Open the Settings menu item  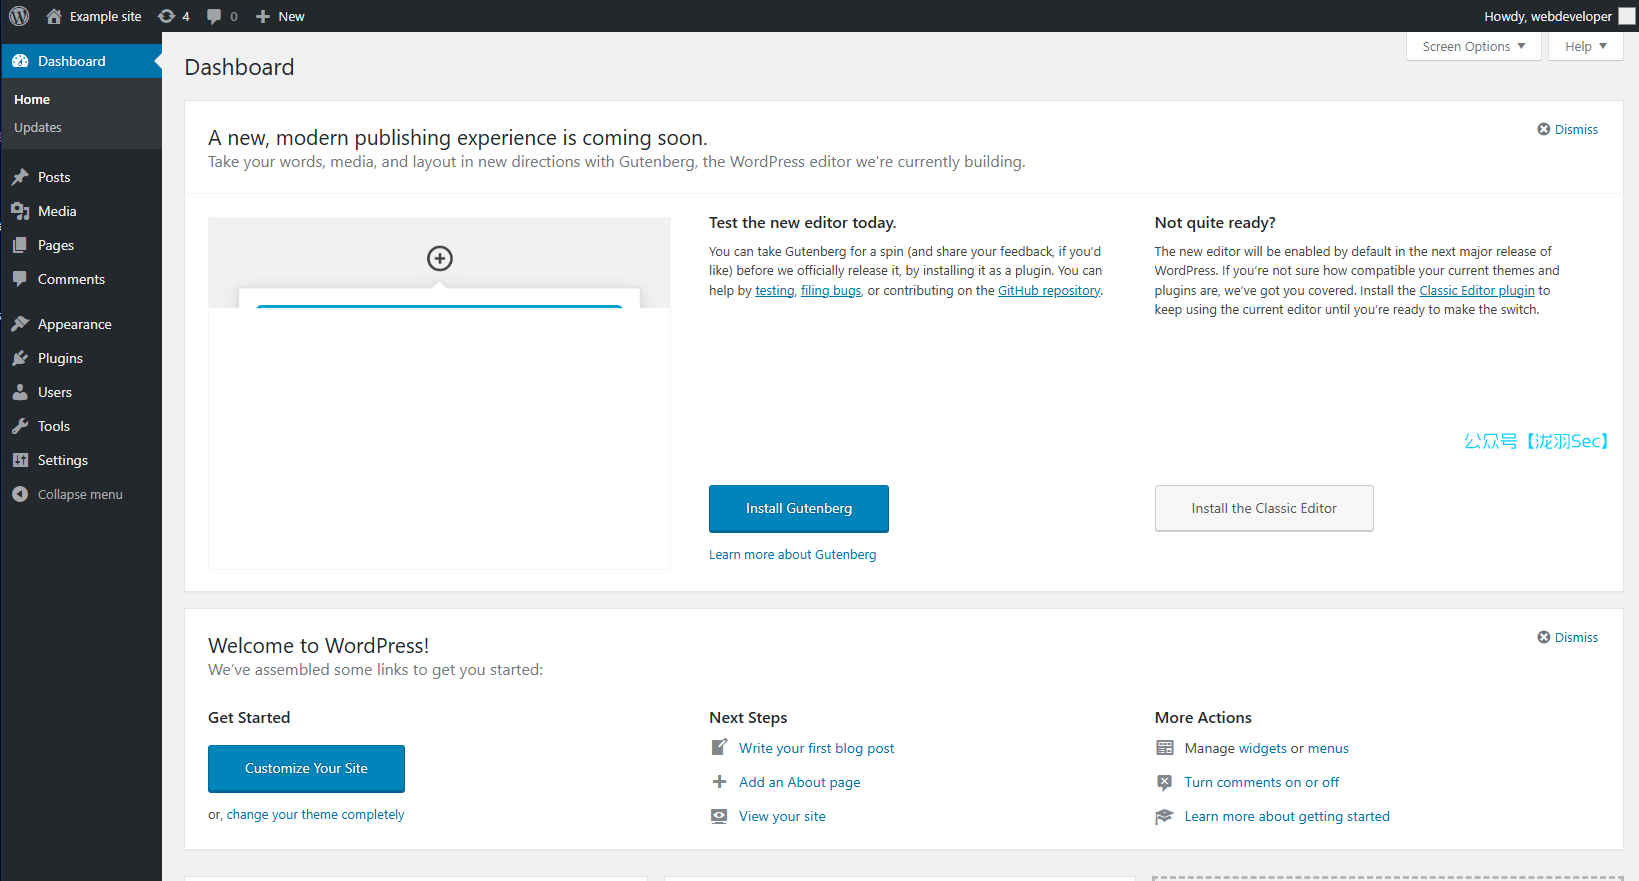pyautogui.click(x=62, y=460)
